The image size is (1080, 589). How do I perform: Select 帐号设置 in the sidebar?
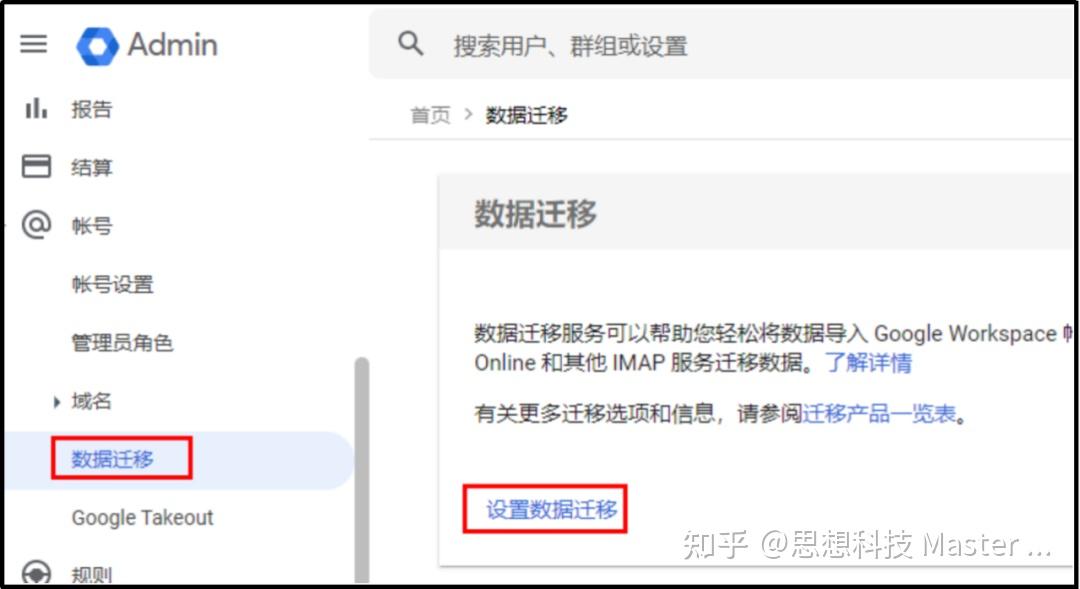[112, 284]
